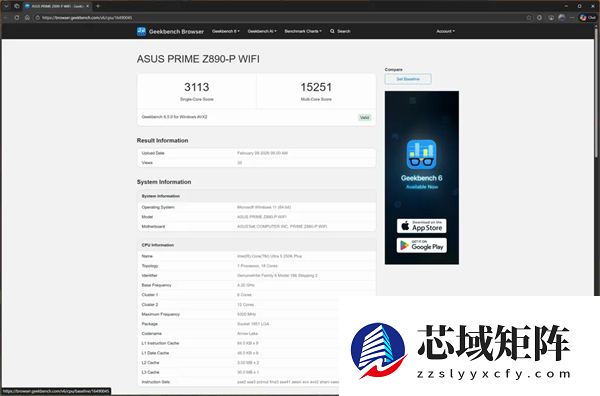600x396 pixels.
Task: Click the Geekbench 6 Available Now ad text
Action: pyautogui.click(x=422, y=182)
